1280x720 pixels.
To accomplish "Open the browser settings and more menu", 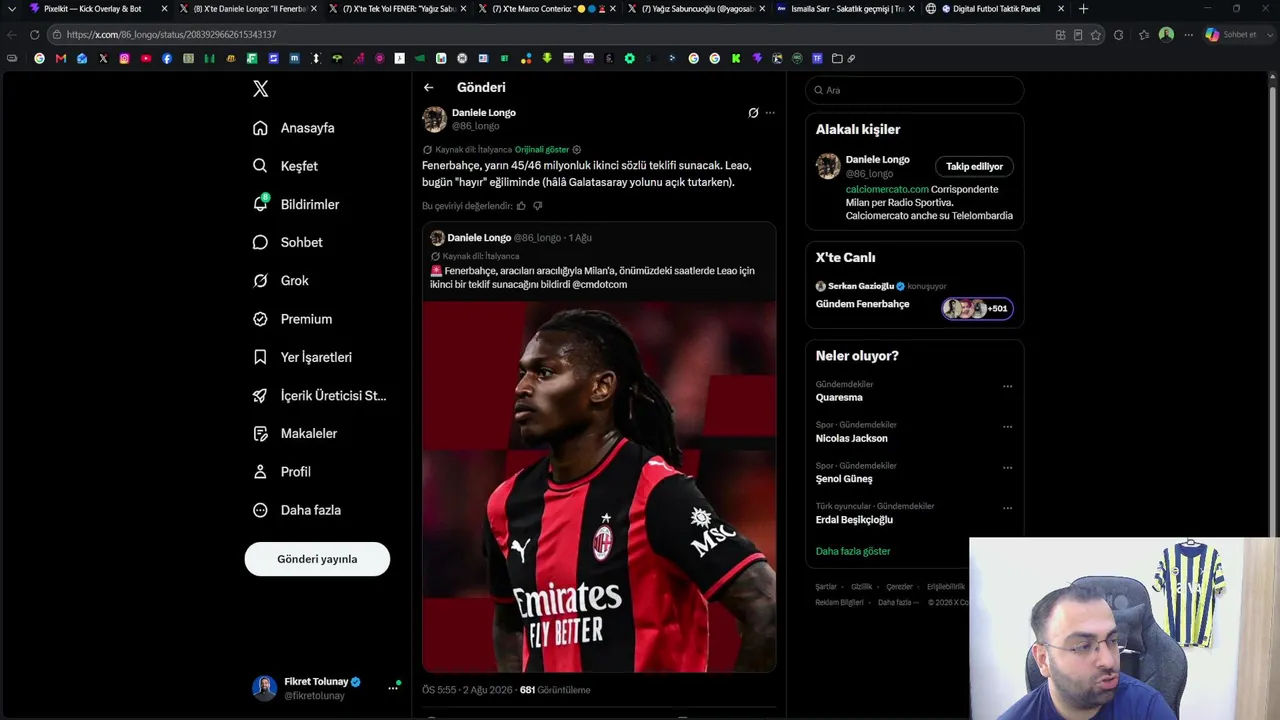I will pyautogui.click(x=1188, y=35).
